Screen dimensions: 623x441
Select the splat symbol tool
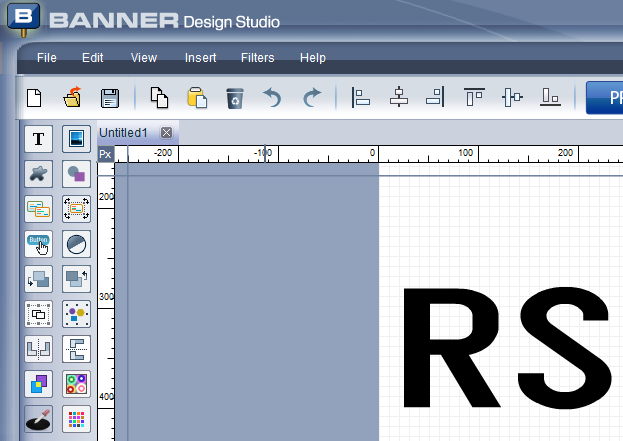click(x=39, y=174)
